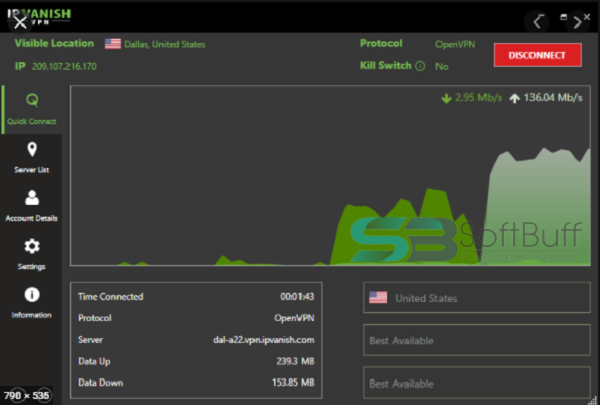Click the Kill Switch label
This screenshot has height=405, width=600.
(x=386, y=65)
